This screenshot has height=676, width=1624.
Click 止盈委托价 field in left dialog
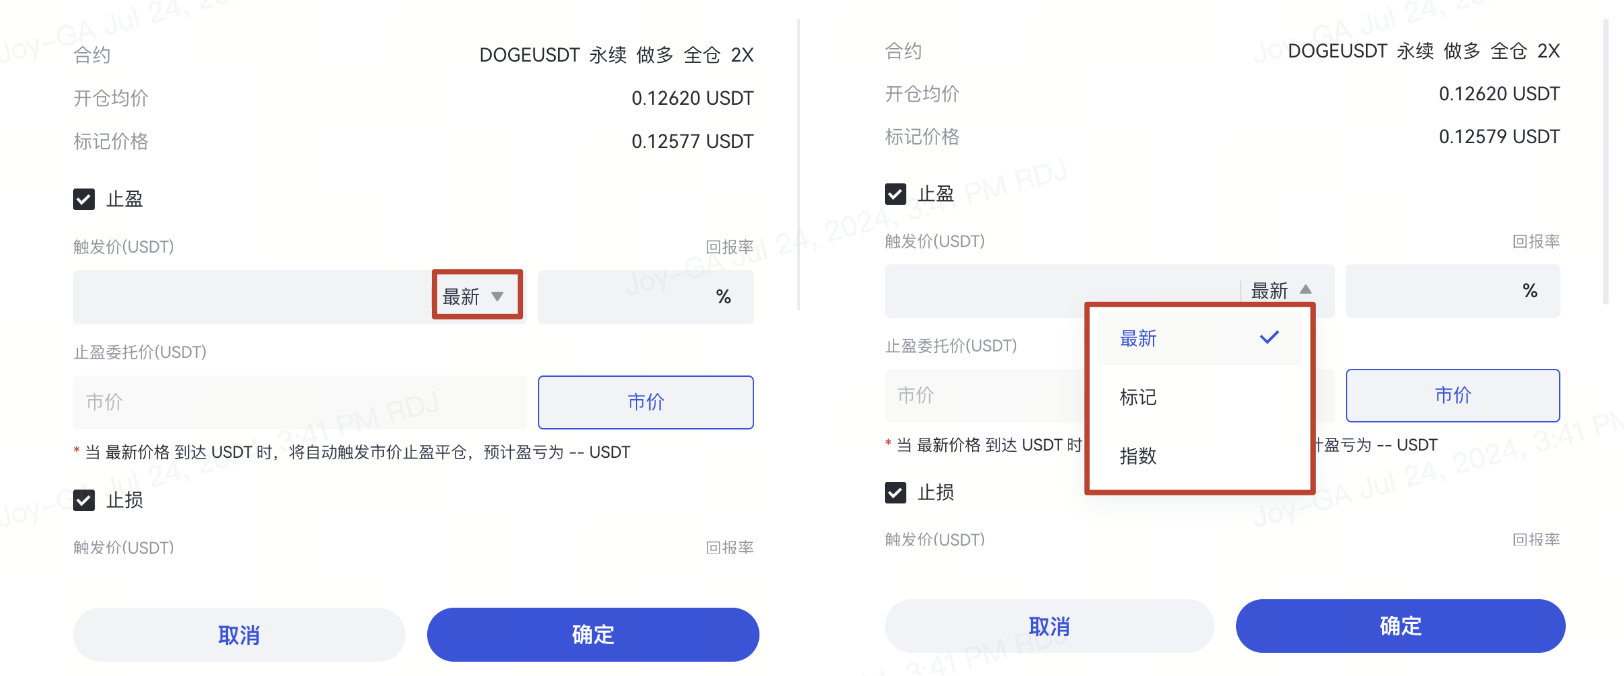pos(298,402)
